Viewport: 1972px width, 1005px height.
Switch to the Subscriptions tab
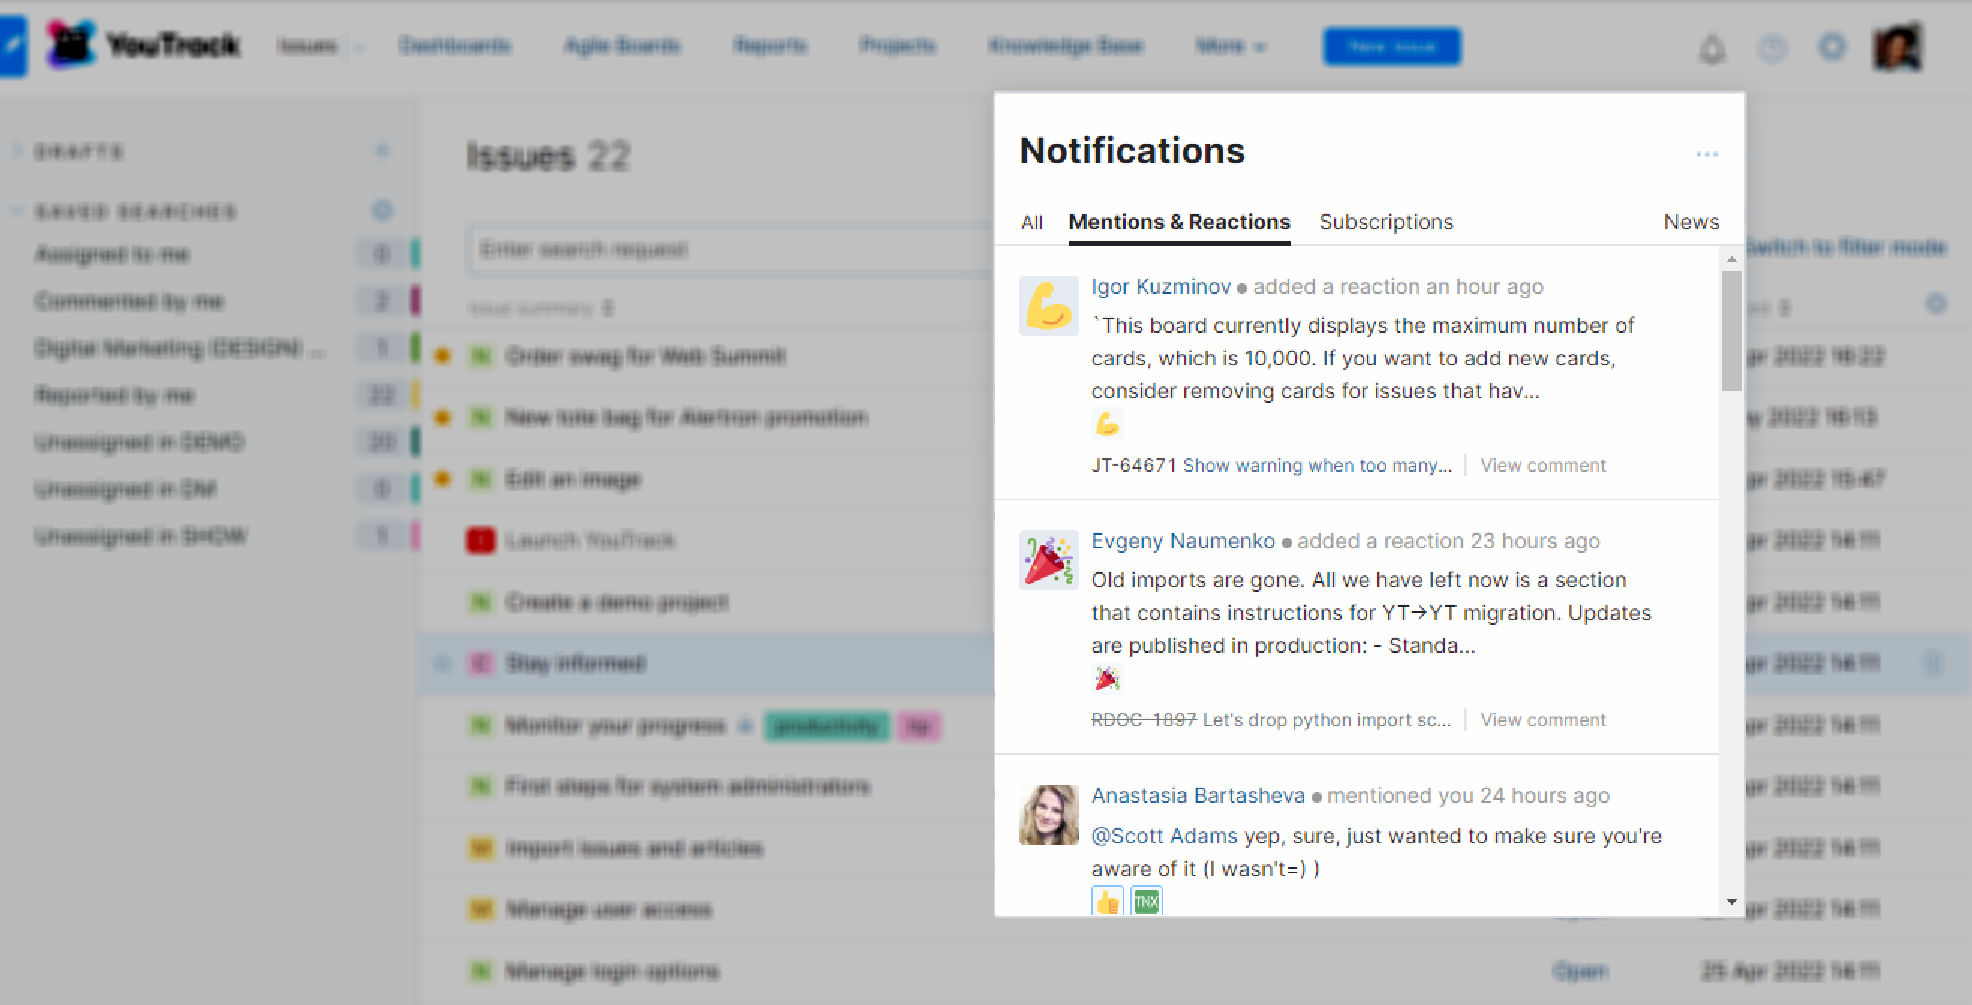pos(1386,222)
